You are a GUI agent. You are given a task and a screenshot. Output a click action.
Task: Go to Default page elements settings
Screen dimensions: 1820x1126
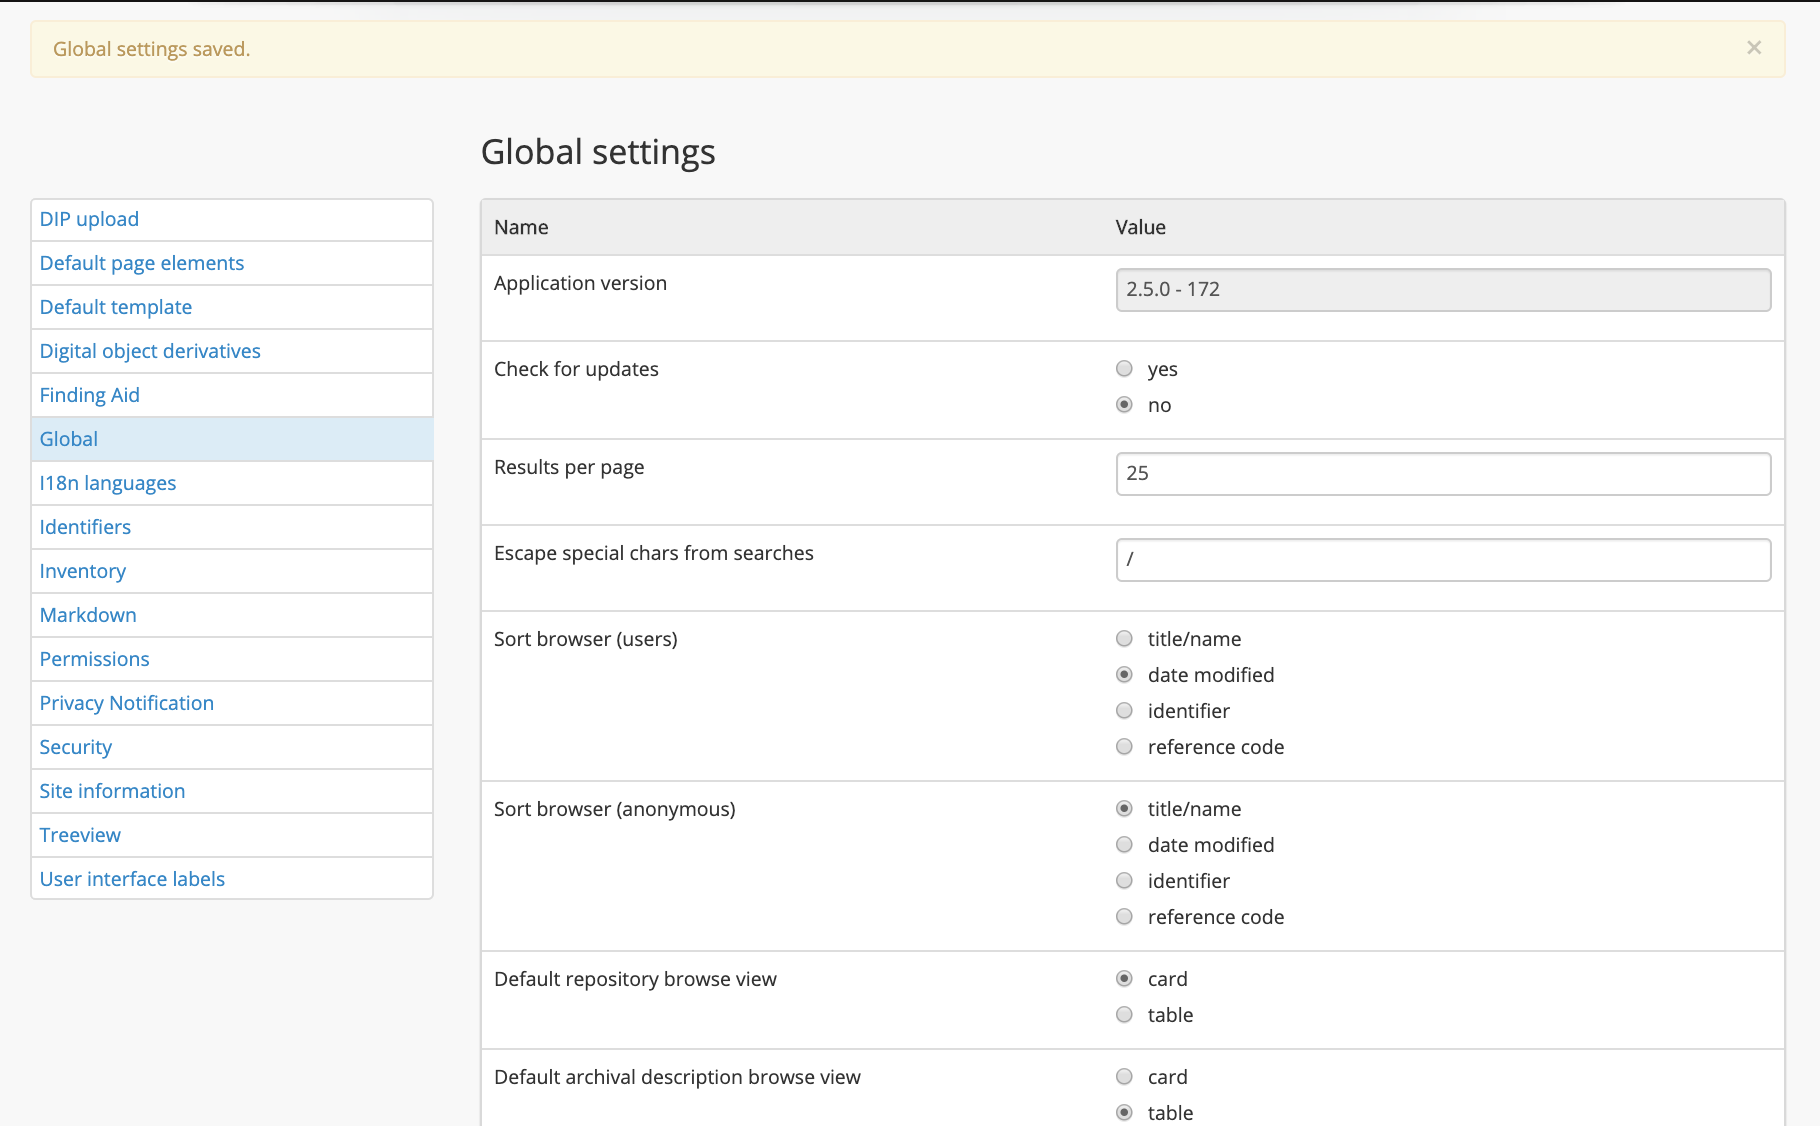coord(142,263)
